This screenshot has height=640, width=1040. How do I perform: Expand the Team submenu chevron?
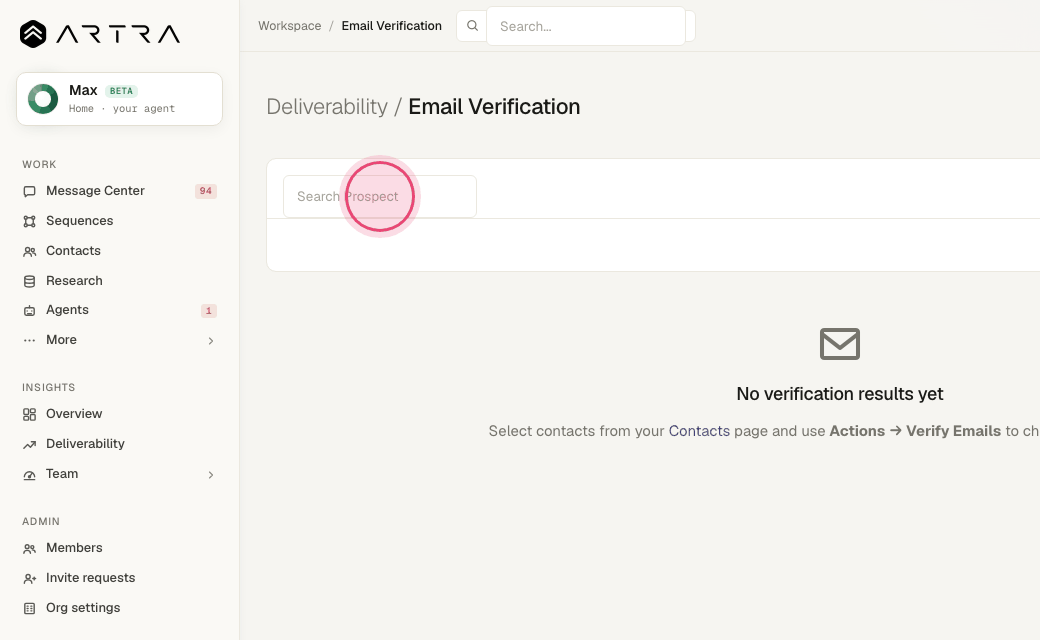(x=211, y=475)
